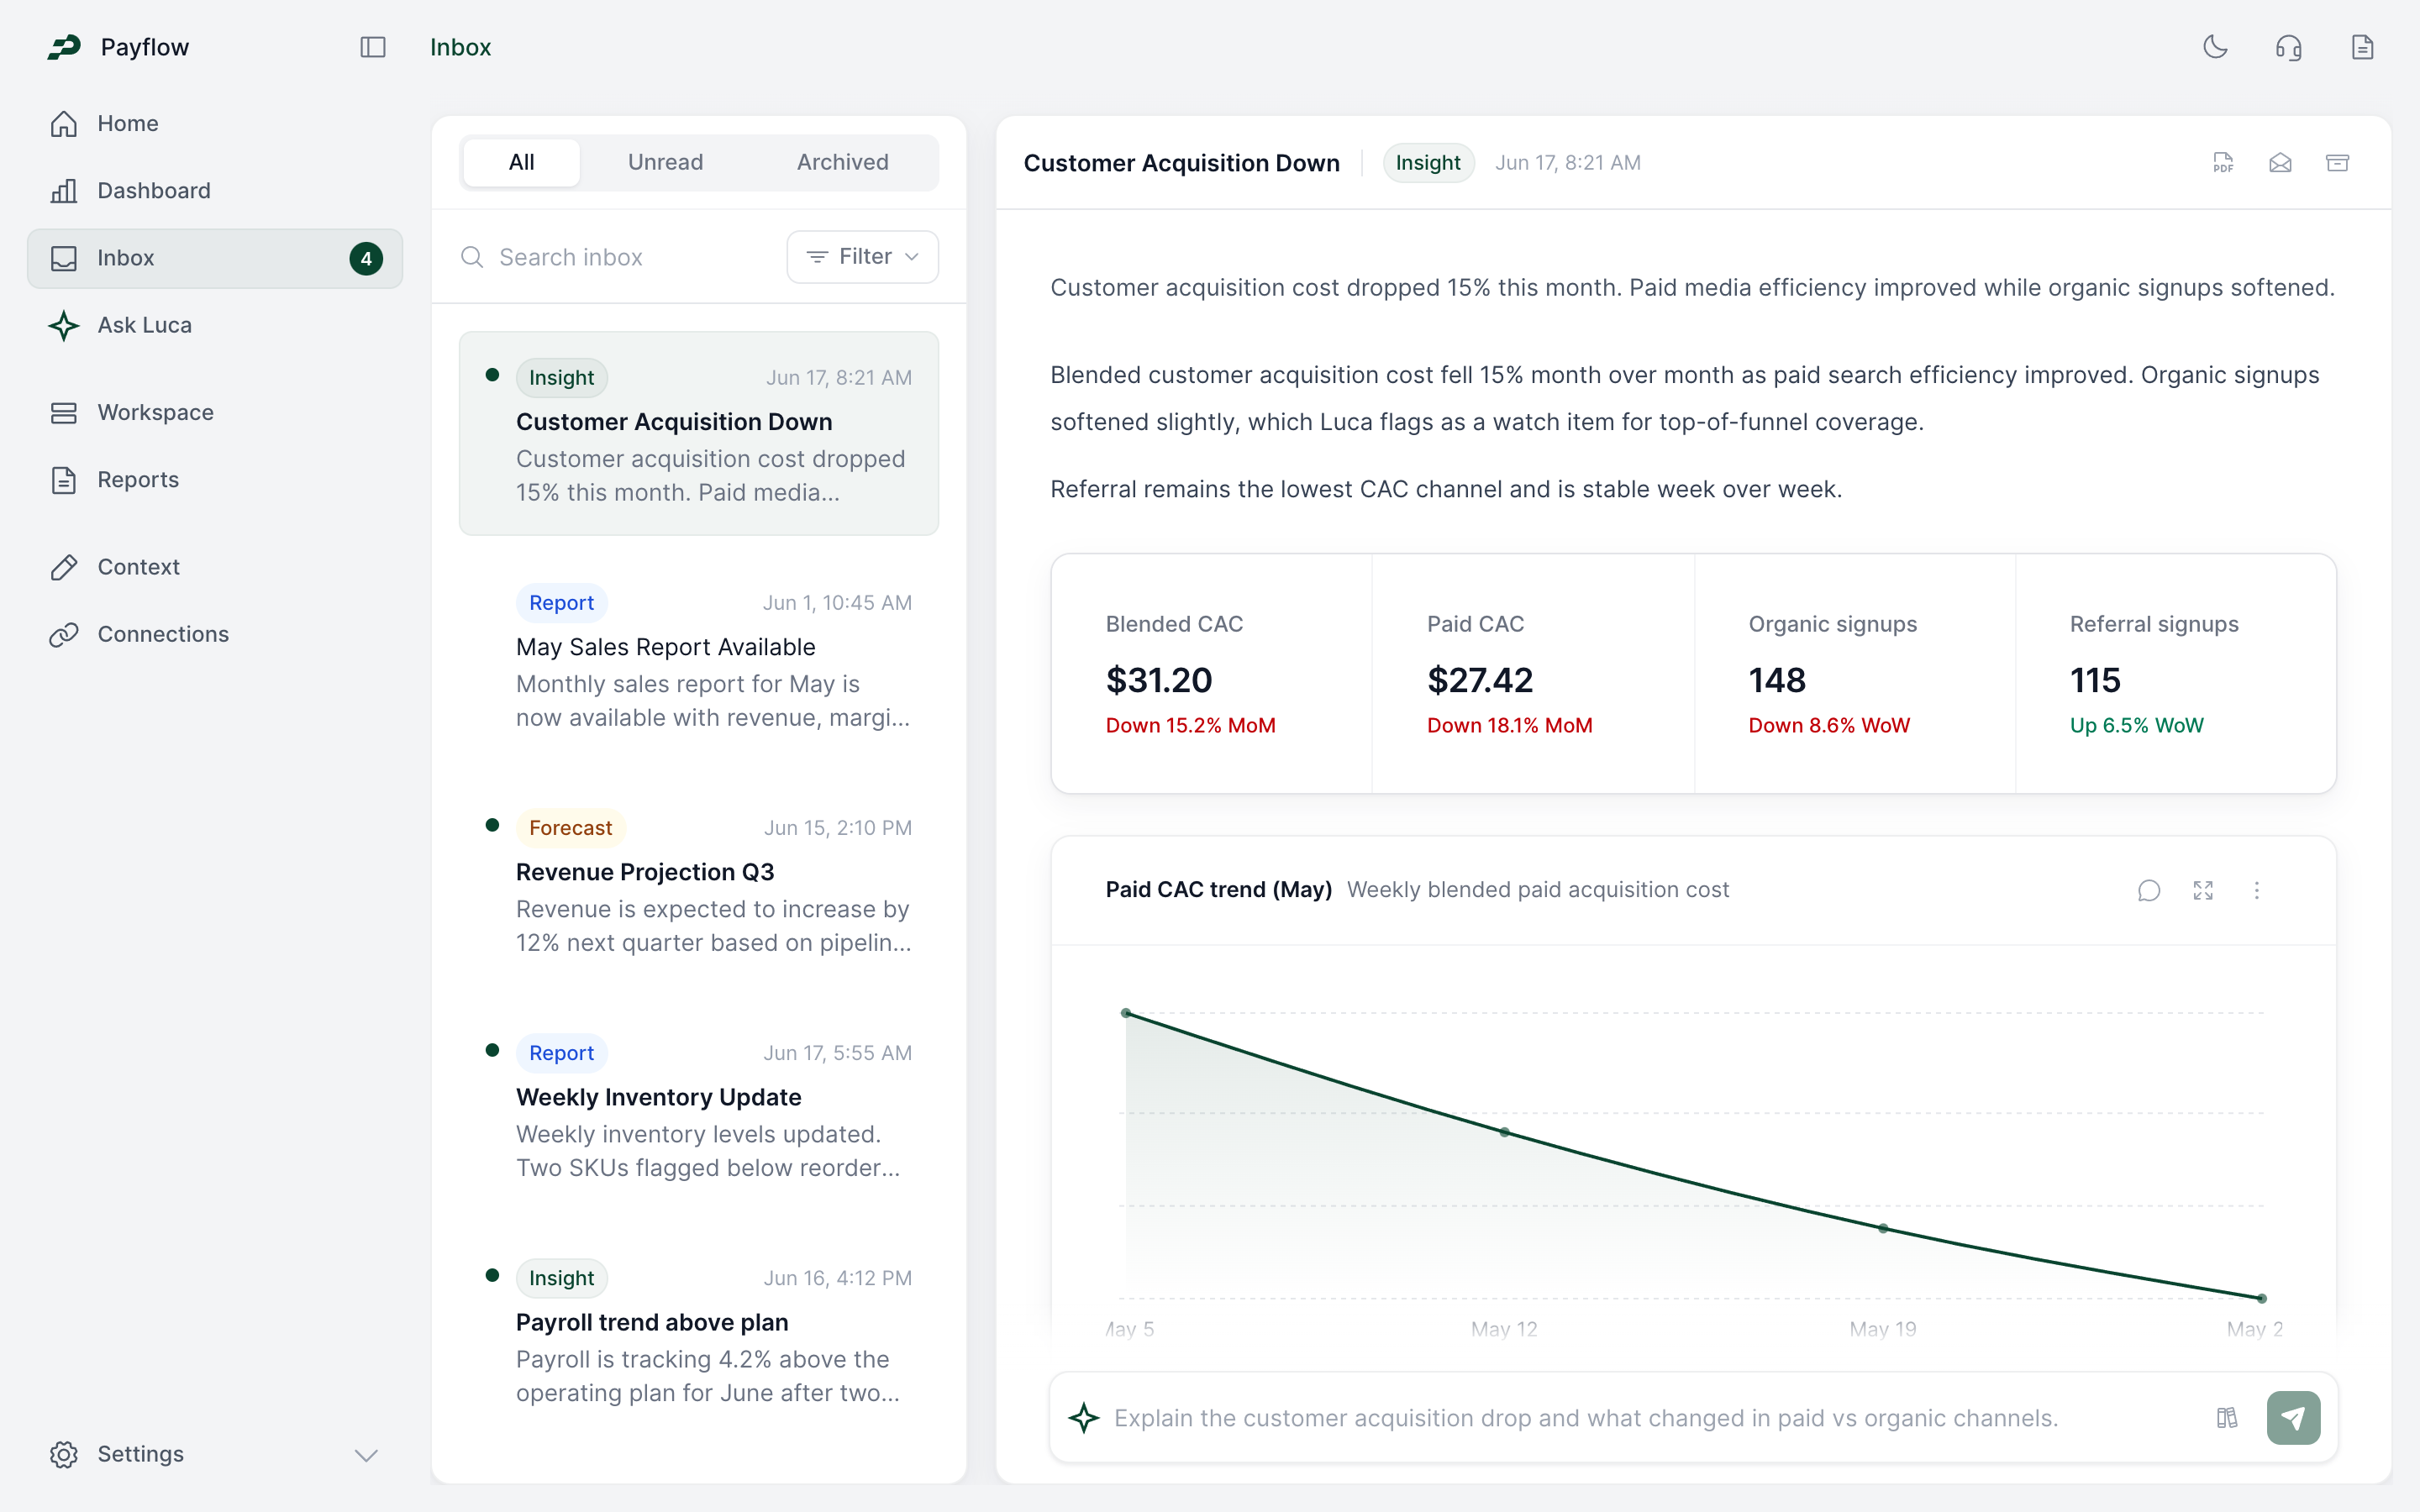This screenshot has height=1512, width=2420.
Task: Open Payroll trend above plan message
Action: [x=699, y=1335]
